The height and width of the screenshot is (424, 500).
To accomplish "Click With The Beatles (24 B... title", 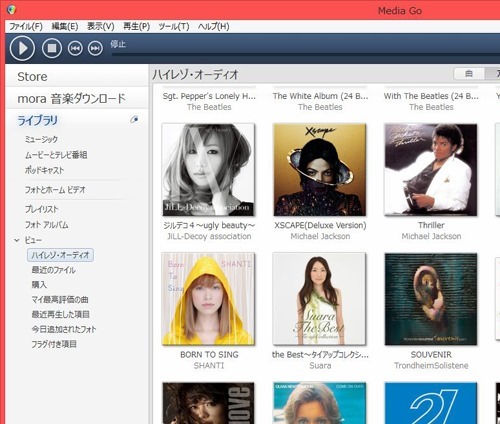I will coord(431,96).
